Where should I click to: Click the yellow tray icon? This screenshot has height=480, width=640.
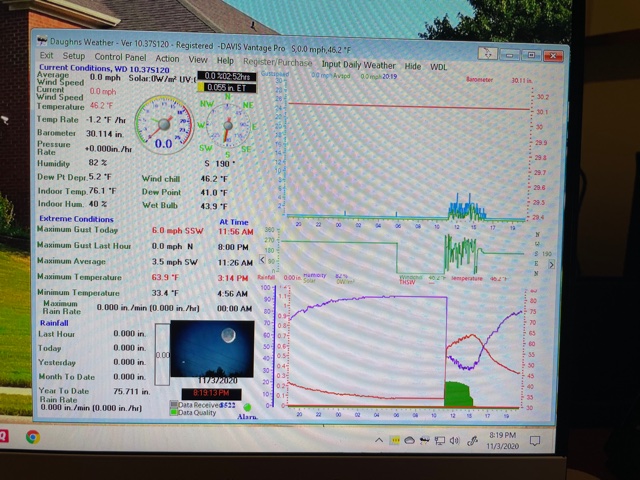(394, 440)
